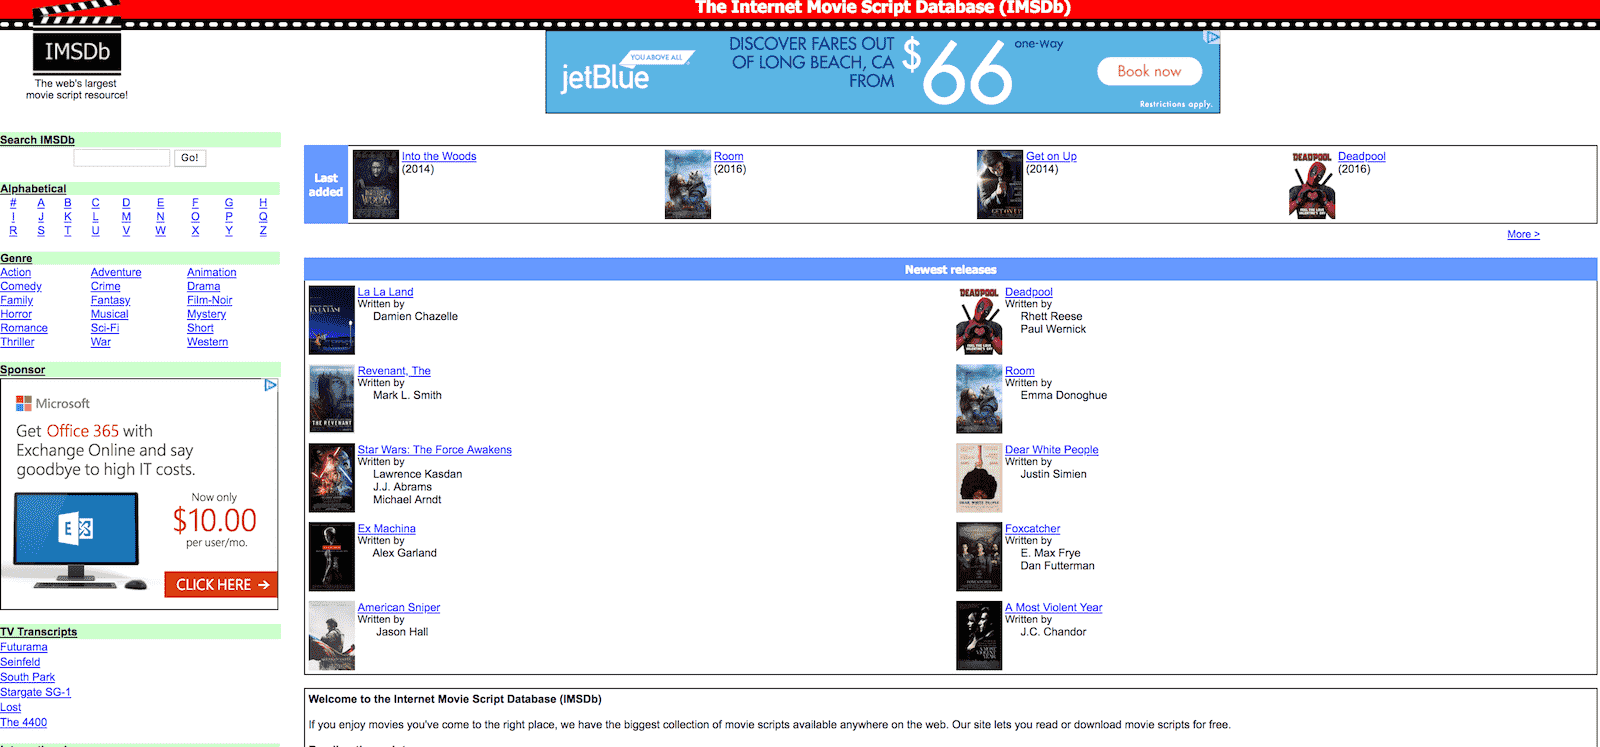1600x747 pixels.
Task: Open the JetBlue ad AdChoices icon
Action: (x=1213, y=37)
